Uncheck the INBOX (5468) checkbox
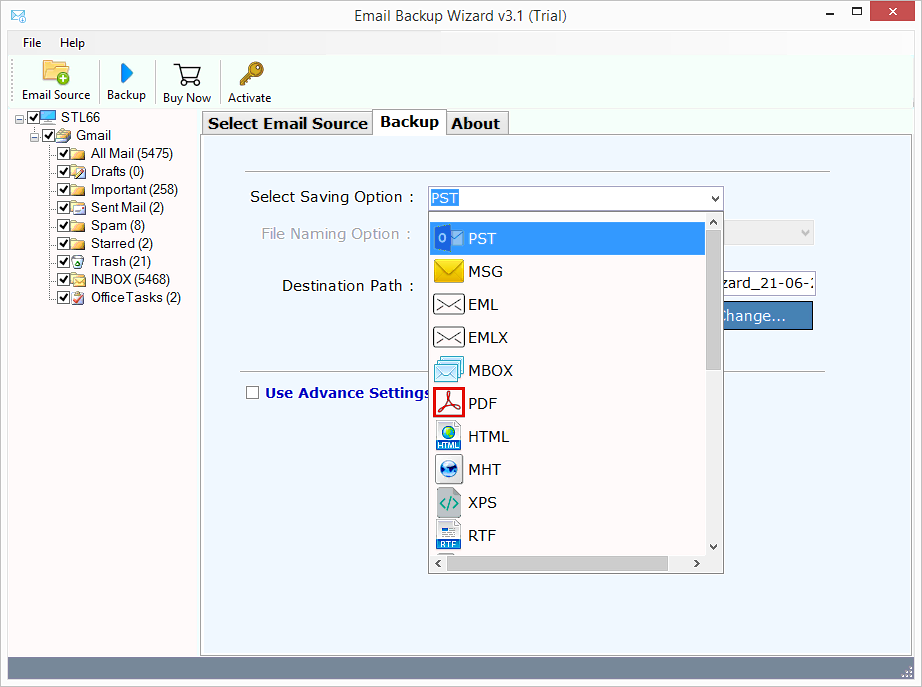The image size is (922, 687). [x=64, y=279]
